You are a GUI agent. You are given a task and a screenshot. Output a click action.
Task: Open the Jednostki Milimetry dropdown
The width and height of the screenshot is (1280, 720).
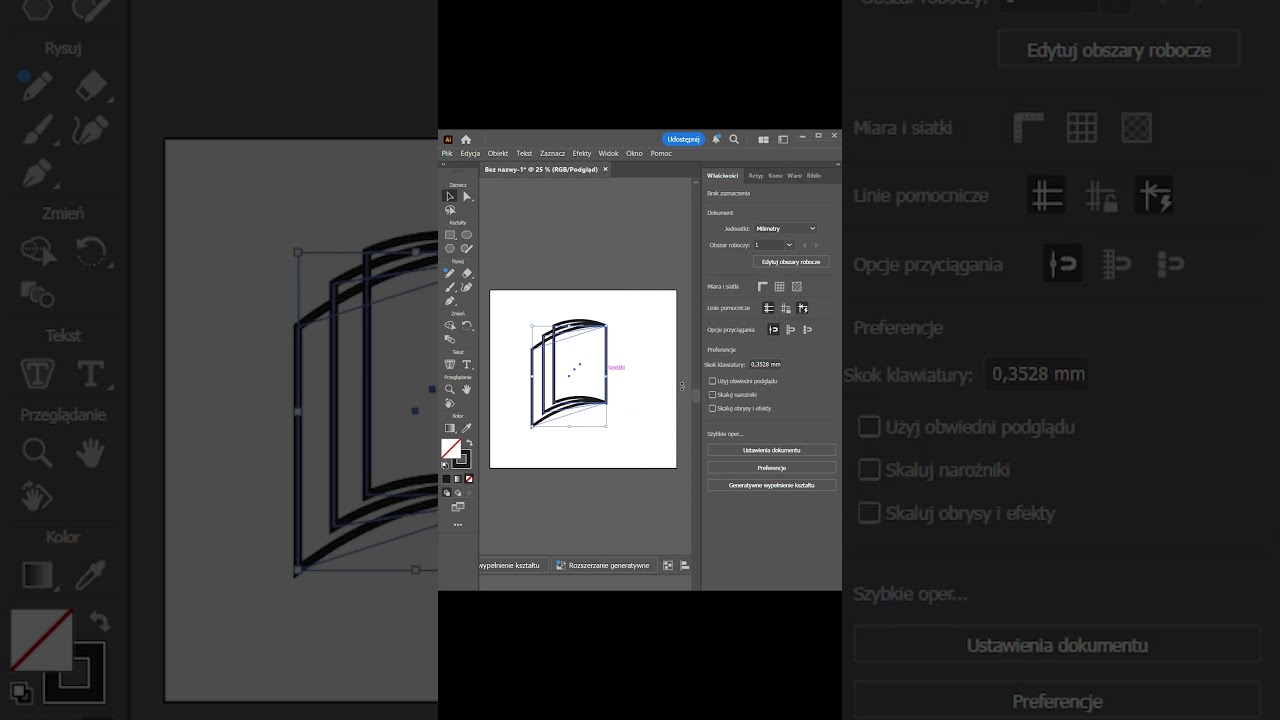point(785,228)
